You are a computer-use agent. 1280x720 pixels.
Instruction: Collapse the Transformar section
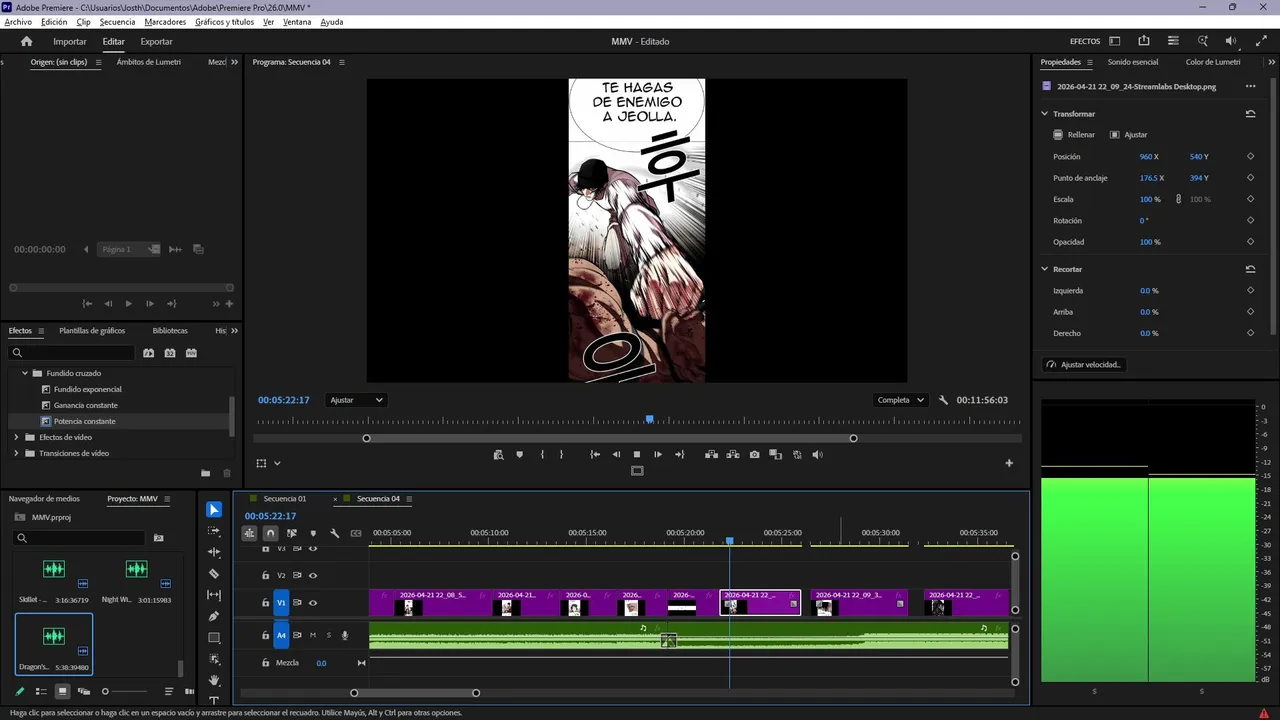1045,114
